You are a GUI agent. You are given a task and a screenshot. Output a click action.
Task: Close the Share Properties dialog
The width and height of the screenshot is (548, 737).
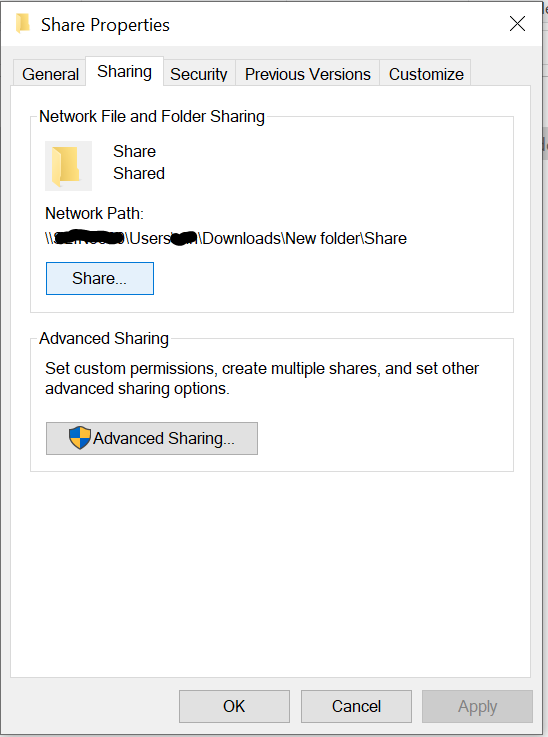(517, 24)
